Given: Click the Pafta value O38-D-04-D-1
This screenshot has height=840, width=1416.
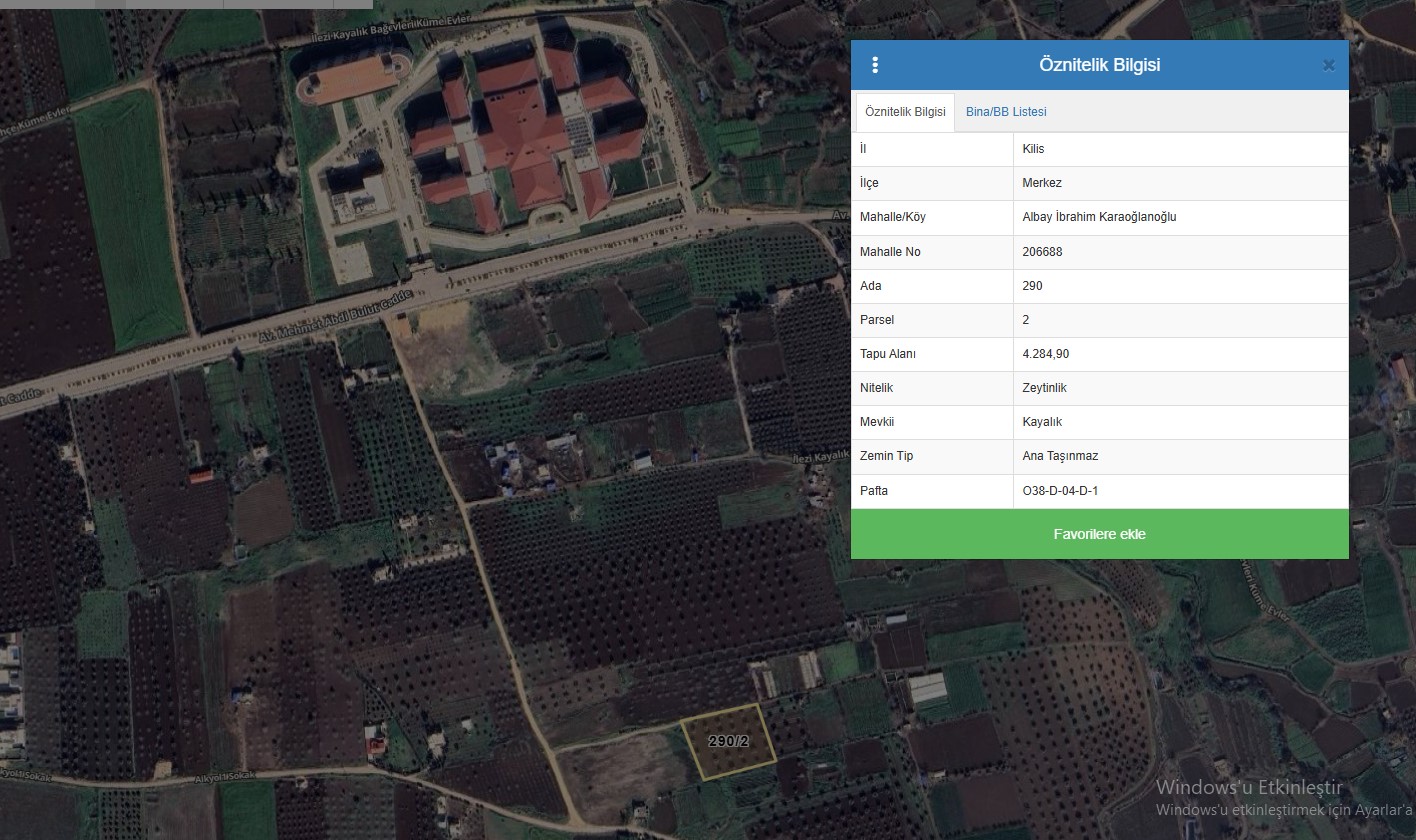Looking at the screenshot, I should click(1060, 491).
